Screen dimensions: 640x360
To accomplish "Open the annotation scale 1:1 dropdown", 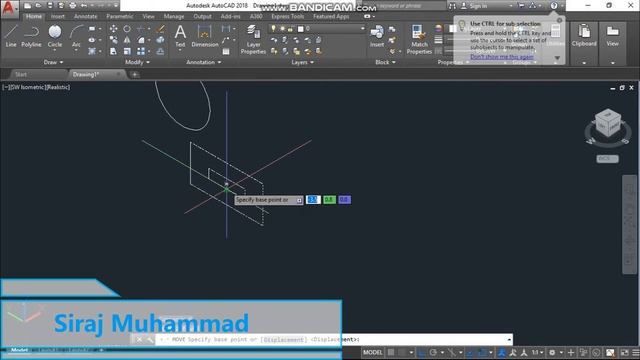I will 537,352.
